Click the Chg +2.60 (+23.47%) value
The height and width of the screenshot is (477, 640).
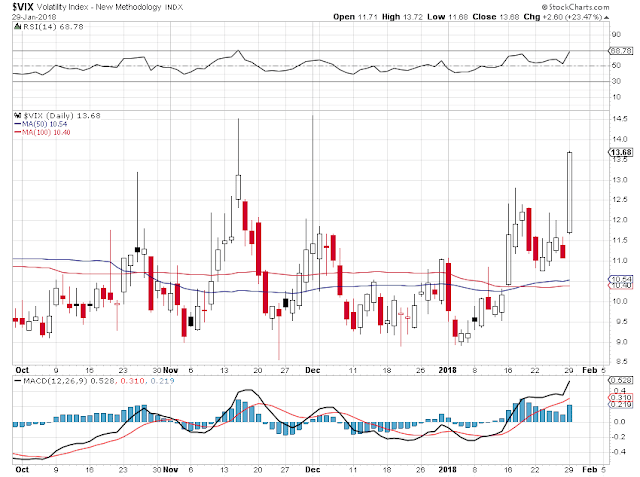point(563,17)
